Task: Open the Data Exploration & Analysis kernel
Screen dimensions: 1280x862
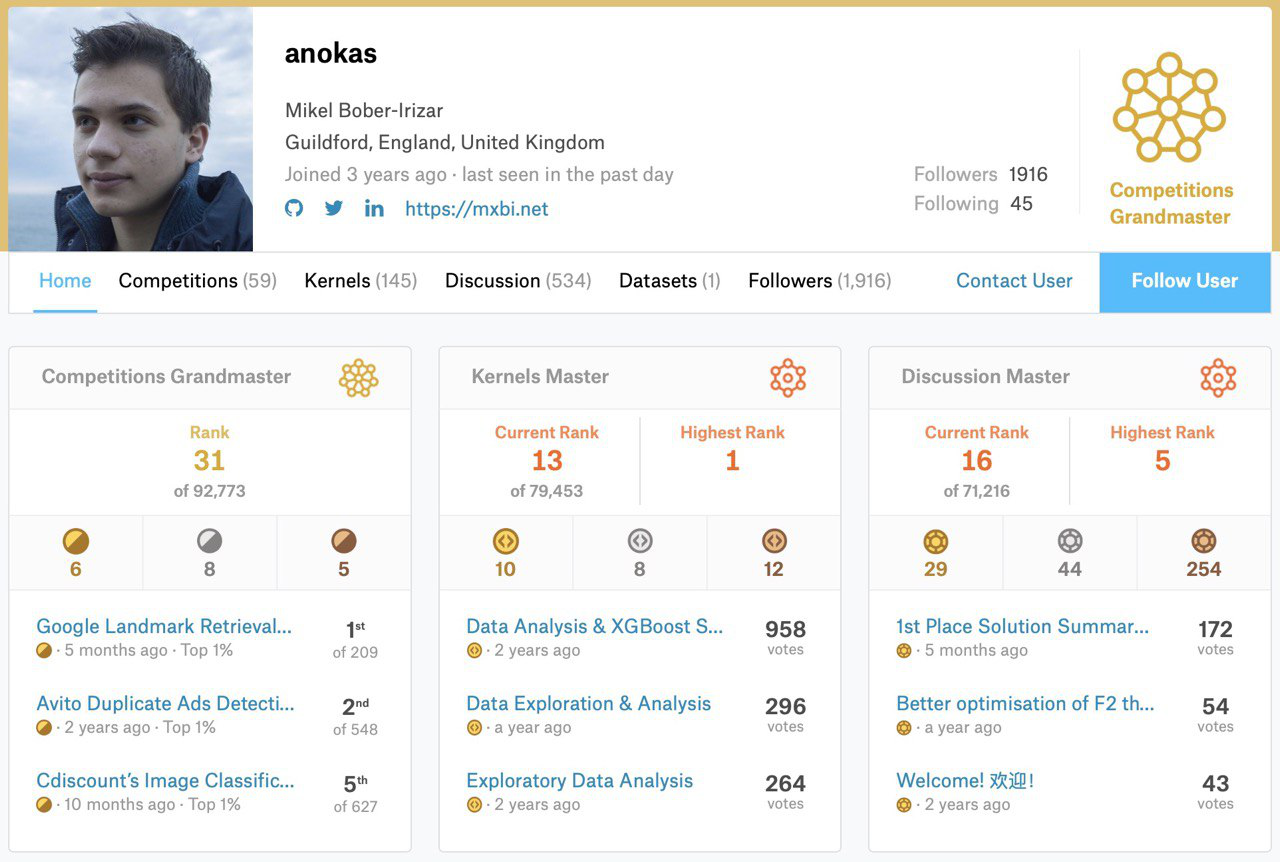Action: 588,704
